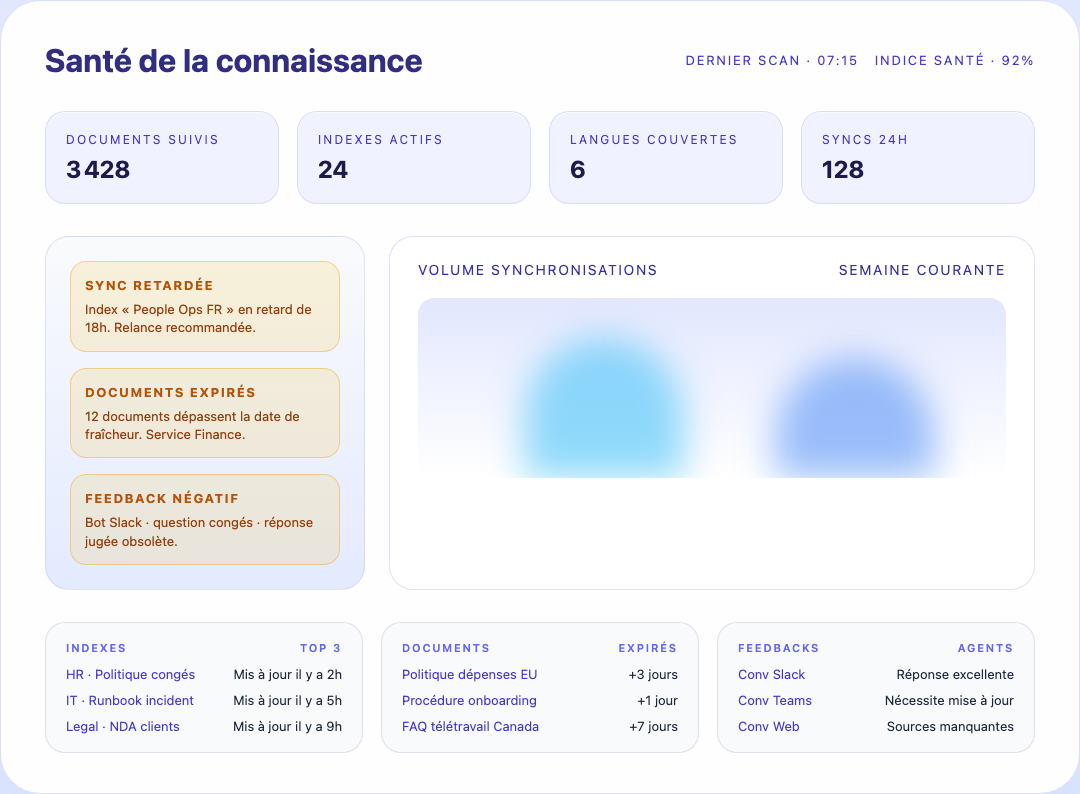Select the Documents suivis stat card

(162, 157)
